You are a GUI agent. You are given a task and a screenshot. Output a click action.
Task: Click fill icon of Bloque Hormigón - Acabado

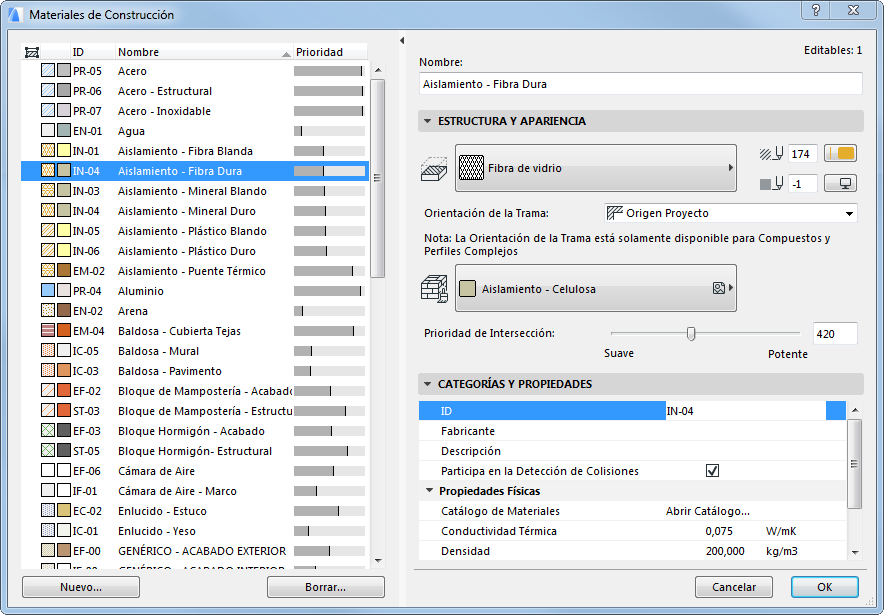coord(48,431)
